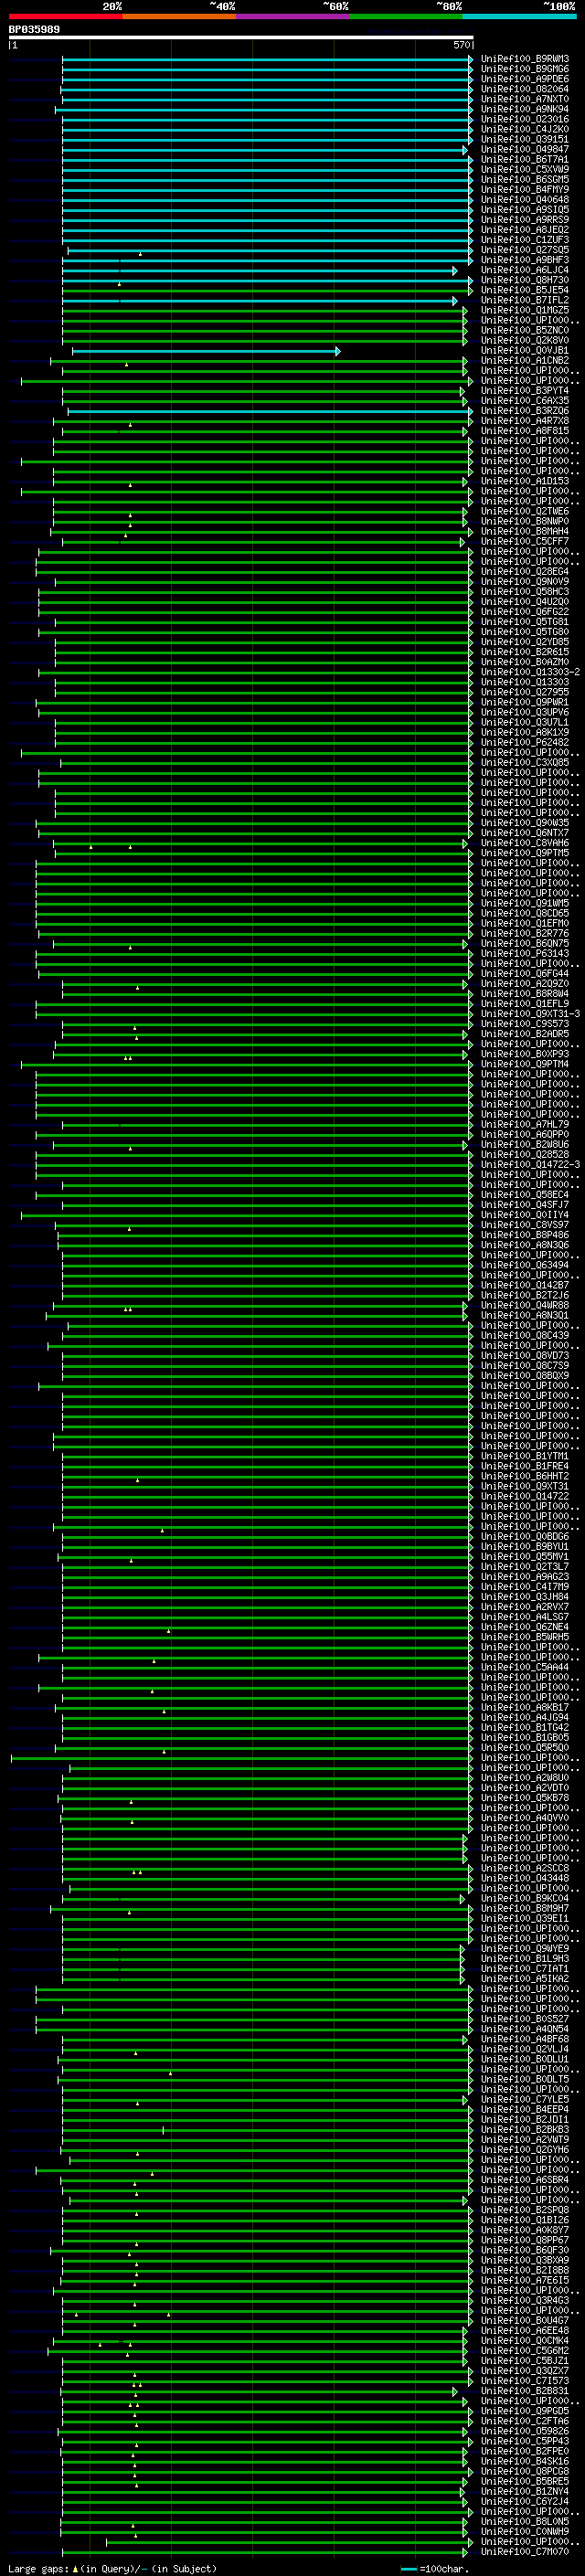Click hit label UniRef100_A9AG23
The width and height of the screenshot is (585, 2576).
(525, 1577)
